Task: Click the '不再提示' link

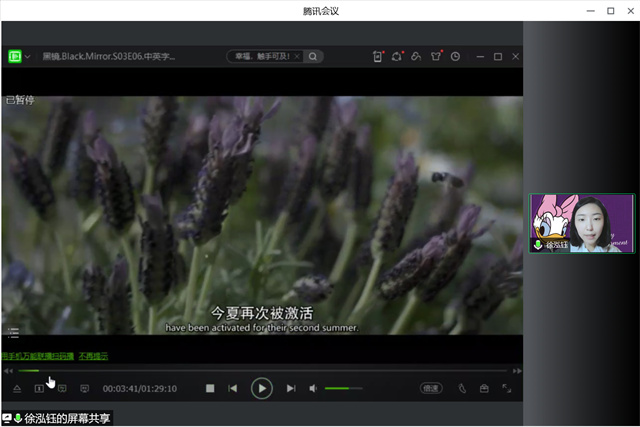Action: tap(93, 356)
